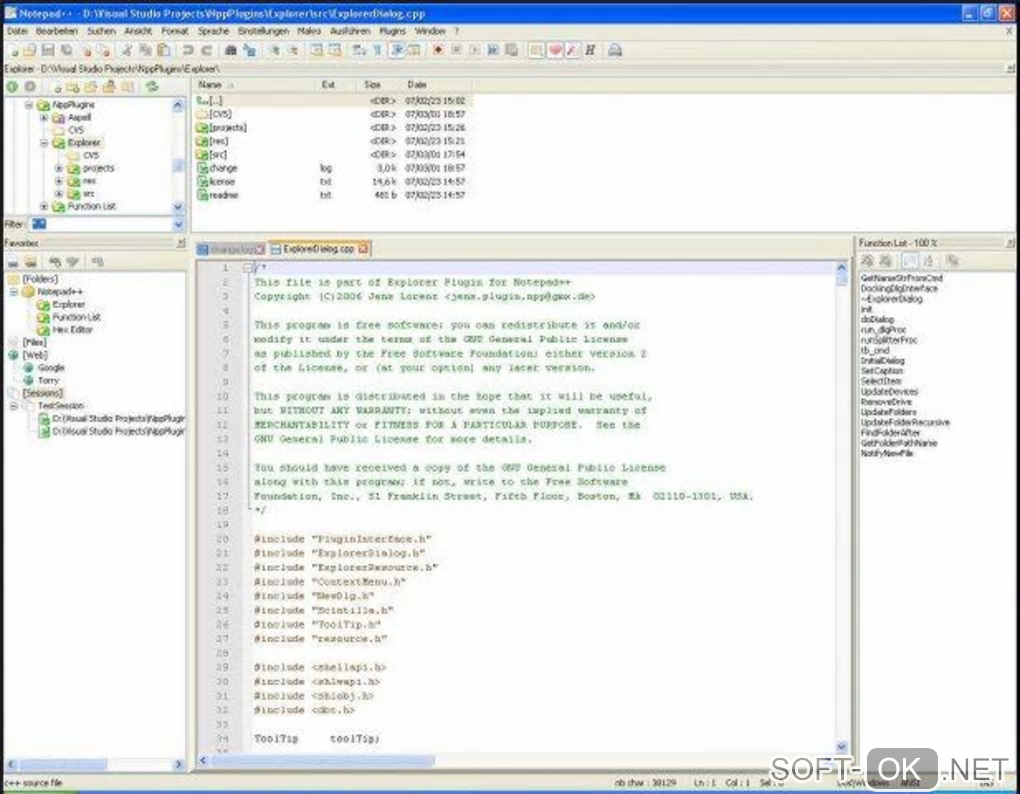Open the Datei menu
The image size is (1020, 794).
click(x=17, y=31)
